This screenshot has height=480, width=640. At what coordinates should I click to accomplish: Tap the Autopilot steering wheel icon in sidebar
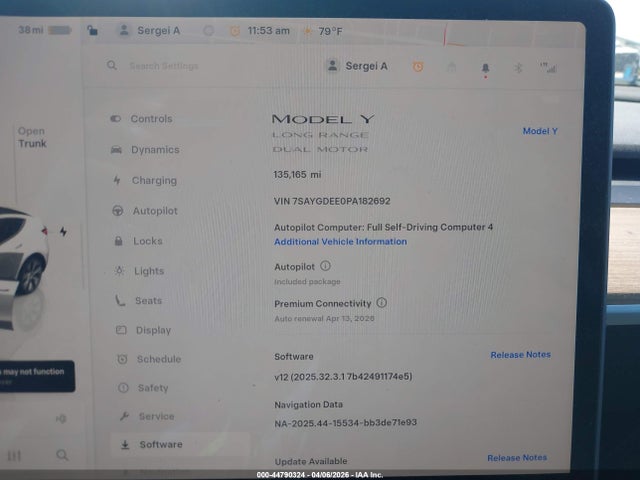[x=118, y=211]
